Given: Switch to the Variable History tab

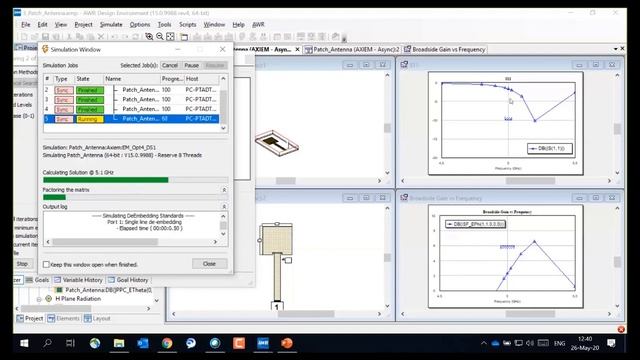Looking at the screenshot, I should tap(78, 280).
